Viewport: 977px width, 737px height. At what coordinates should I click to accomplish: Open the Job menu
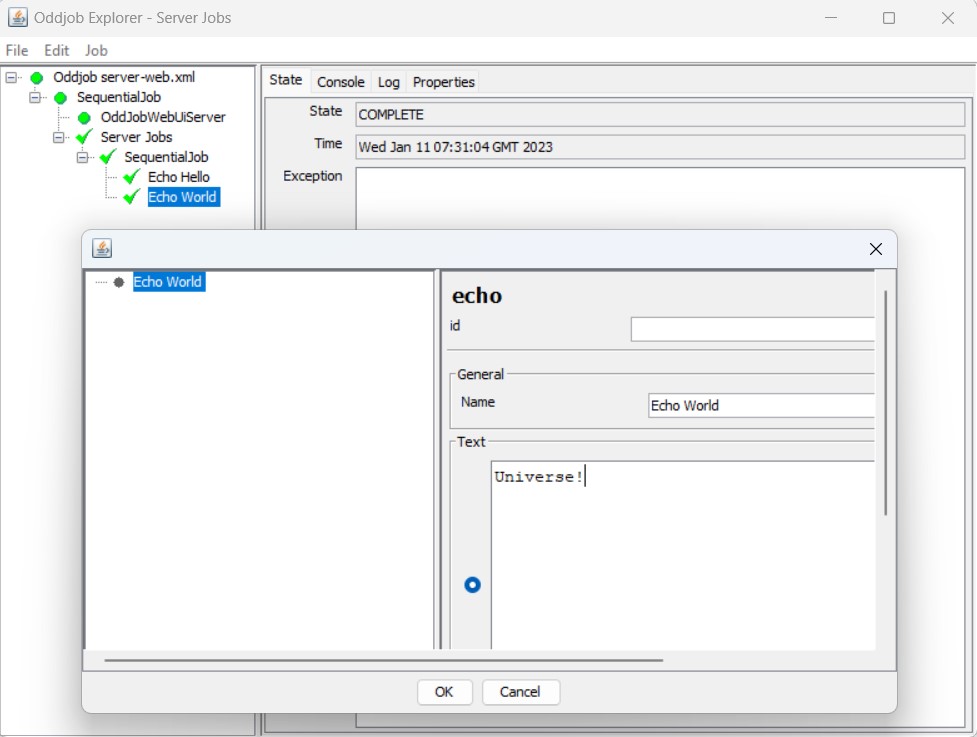tap(96, 50)
